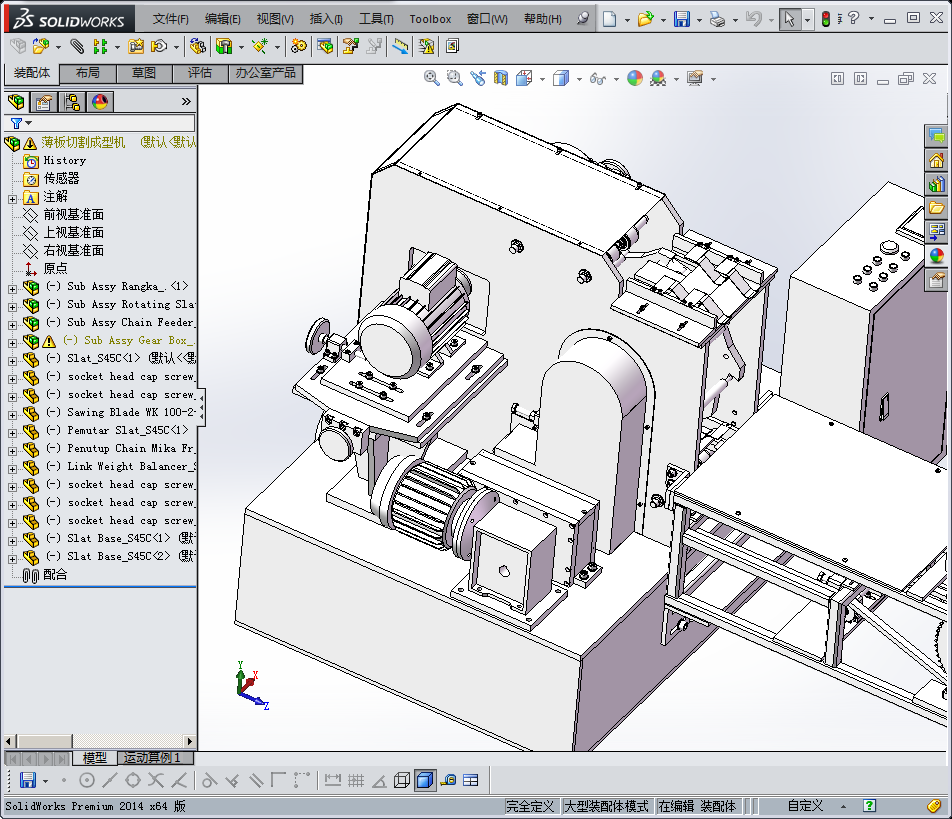The height and width of the screenshot is (819, 952).
Task: Click the feature tree filter input field
Action: [110, 123]
